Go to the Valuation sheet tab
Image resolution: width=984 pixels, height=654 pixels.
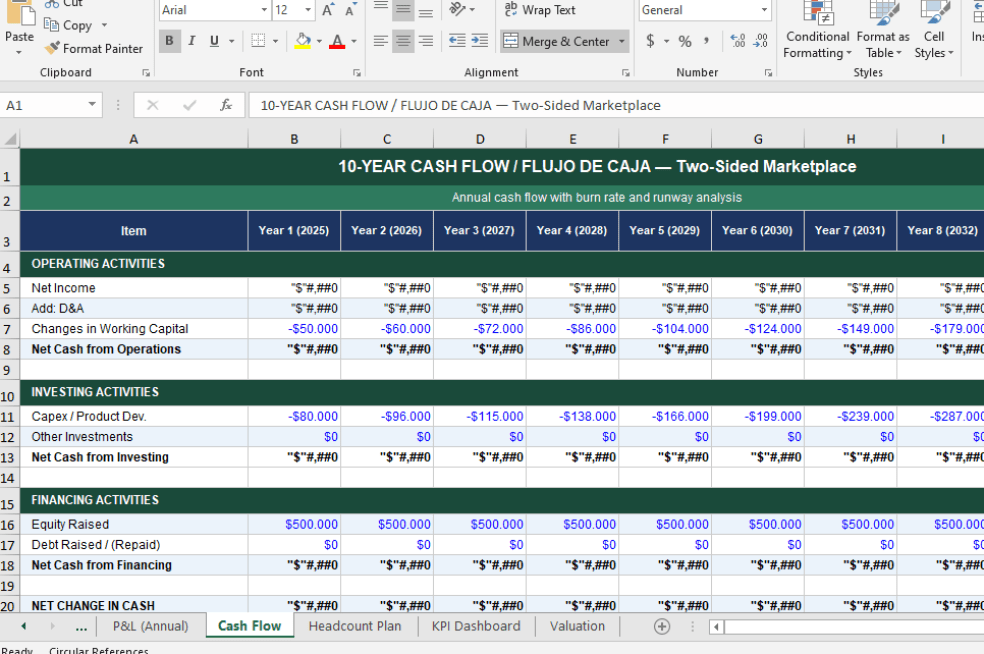(577, 626)
